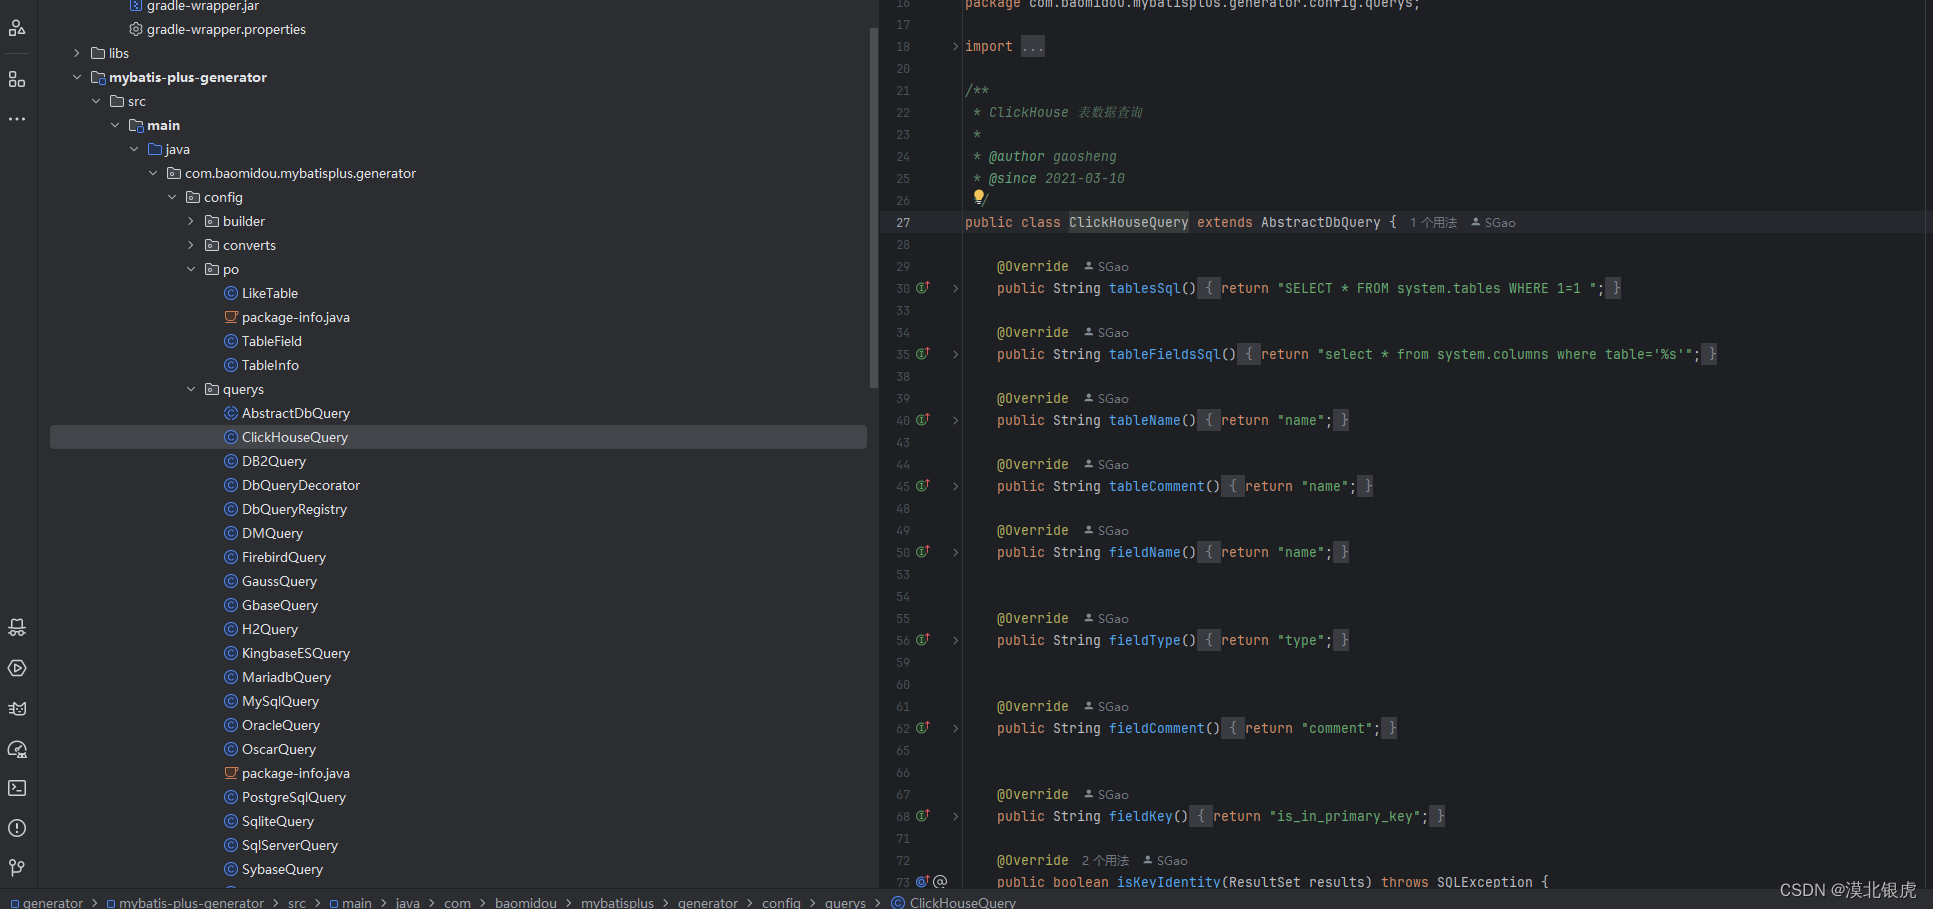Image resolution: width=1933 pixels, height=909 pixels.
Task: Collapse the src folder
Action: tap(96, 101)
